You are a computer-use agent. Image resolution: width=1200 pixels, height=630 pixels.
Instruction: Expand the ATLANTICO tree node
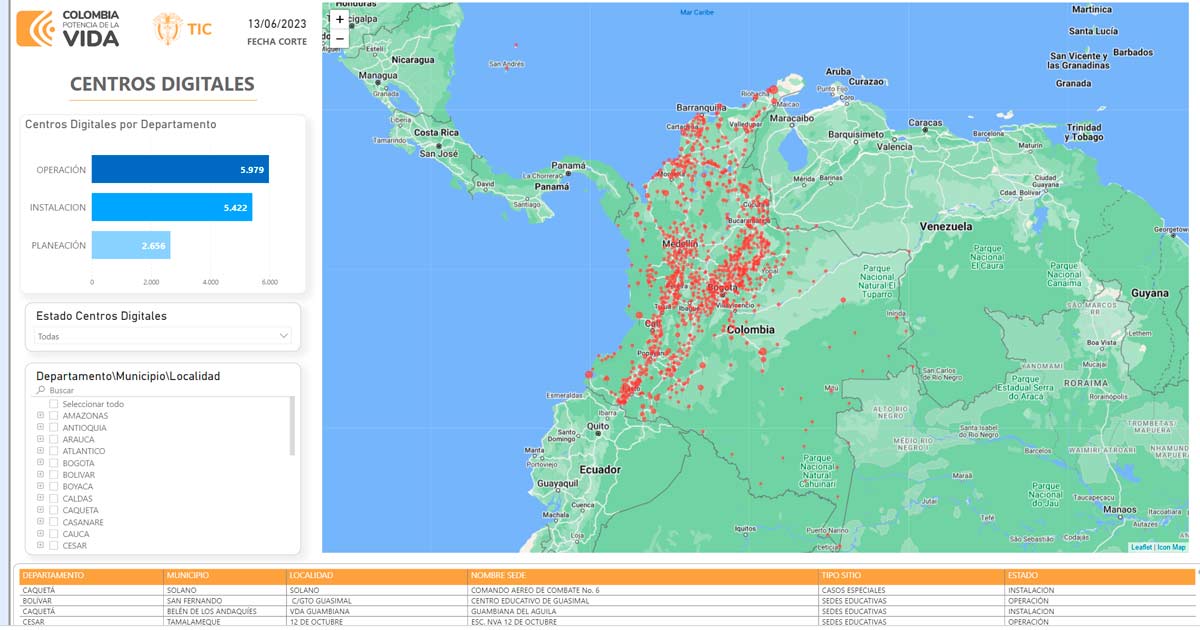(x=40, y=451)
